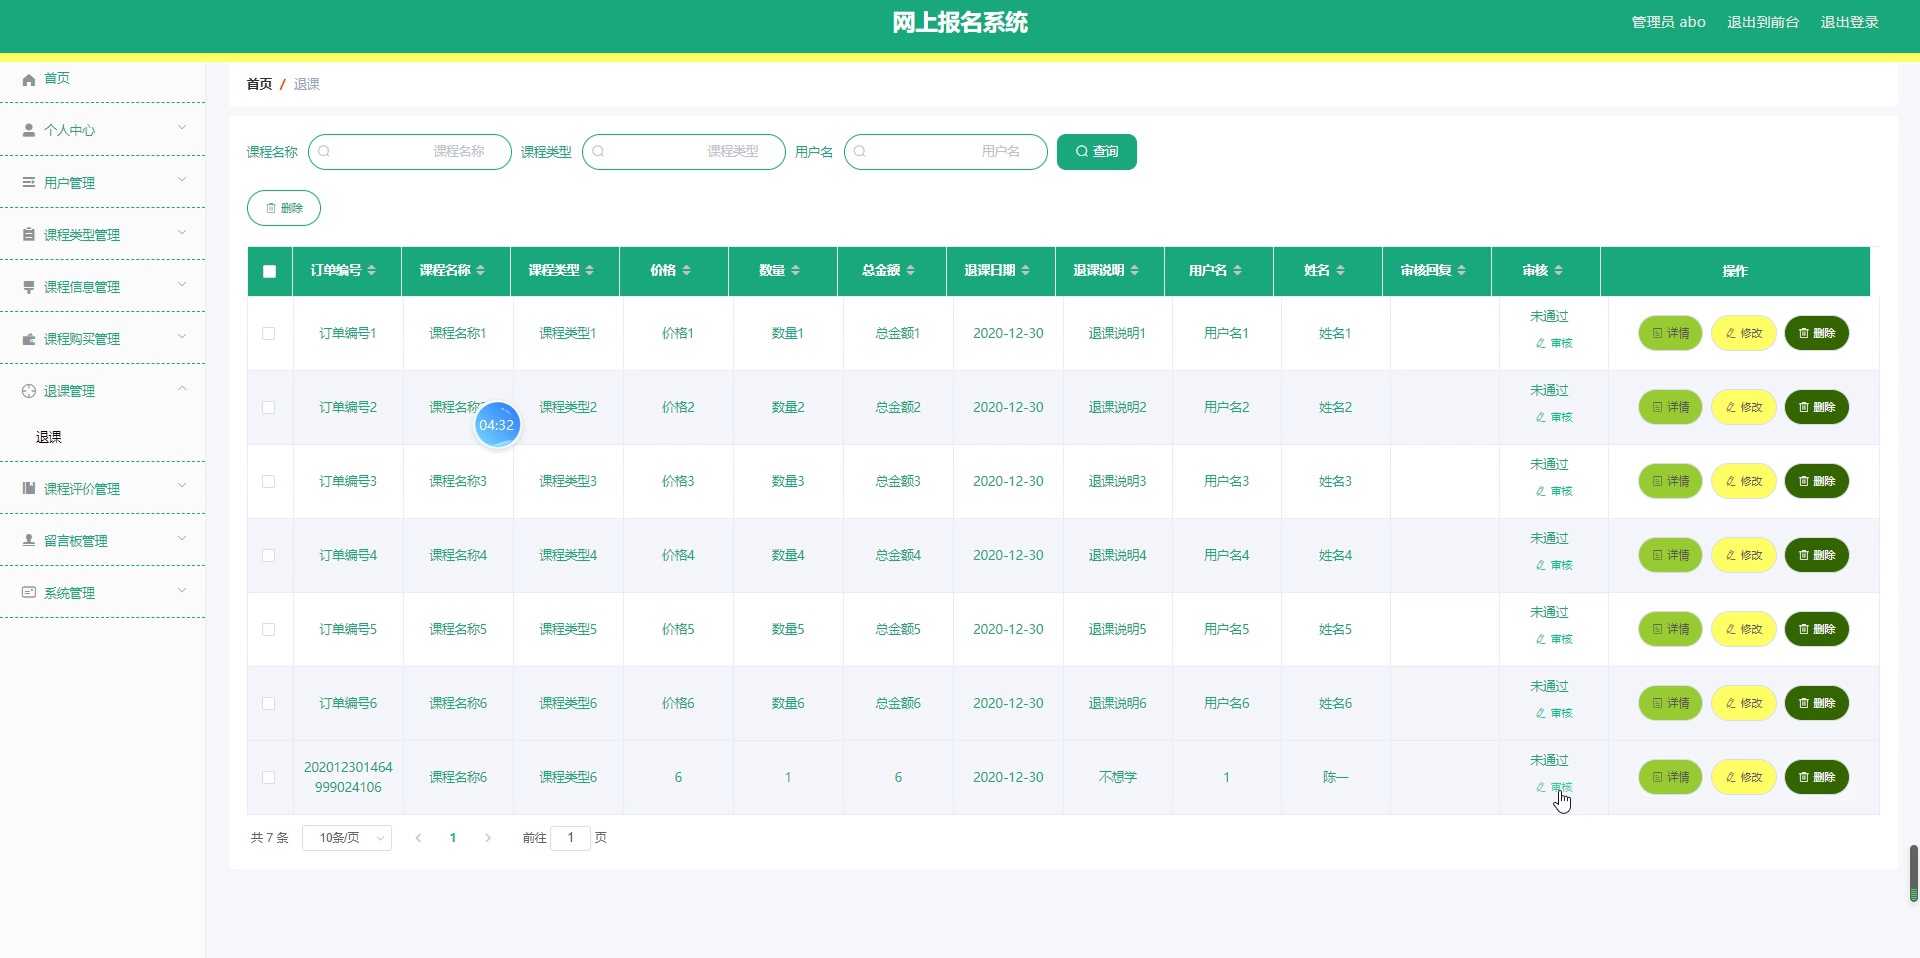Open the 10条/页 page size dropdown
The image size is (1920, 958).
pos(347,838)
